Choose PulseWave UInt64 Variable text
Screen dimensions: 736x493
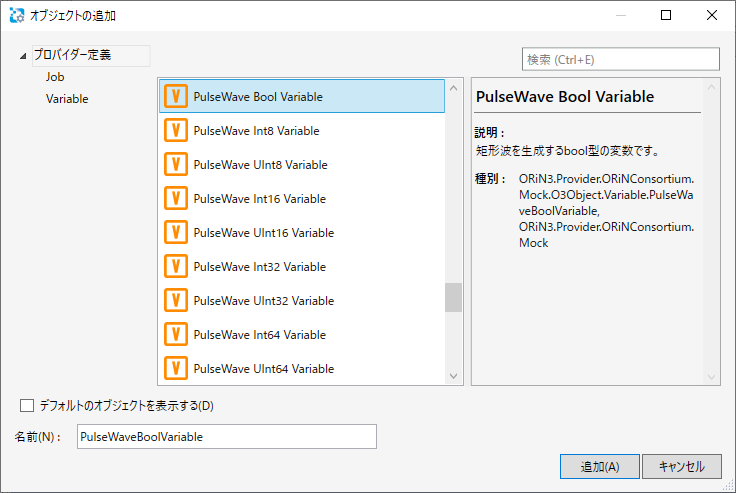(x=264, y=369)
